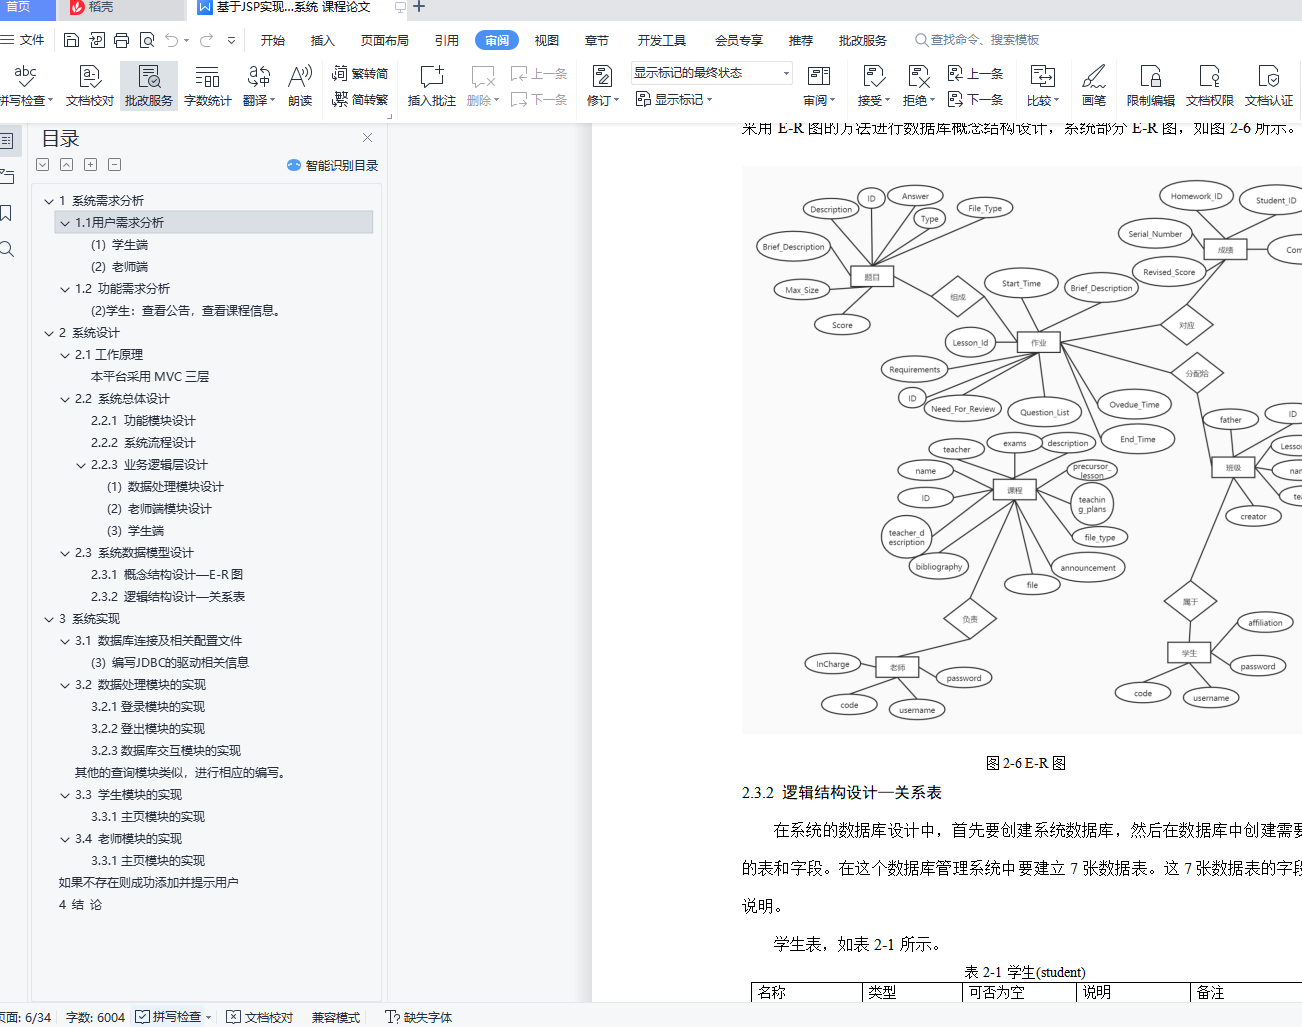Screen dimensions: 1302x1027
Task: Select the 画笔 pen tool
Action: click(1094, 86)
